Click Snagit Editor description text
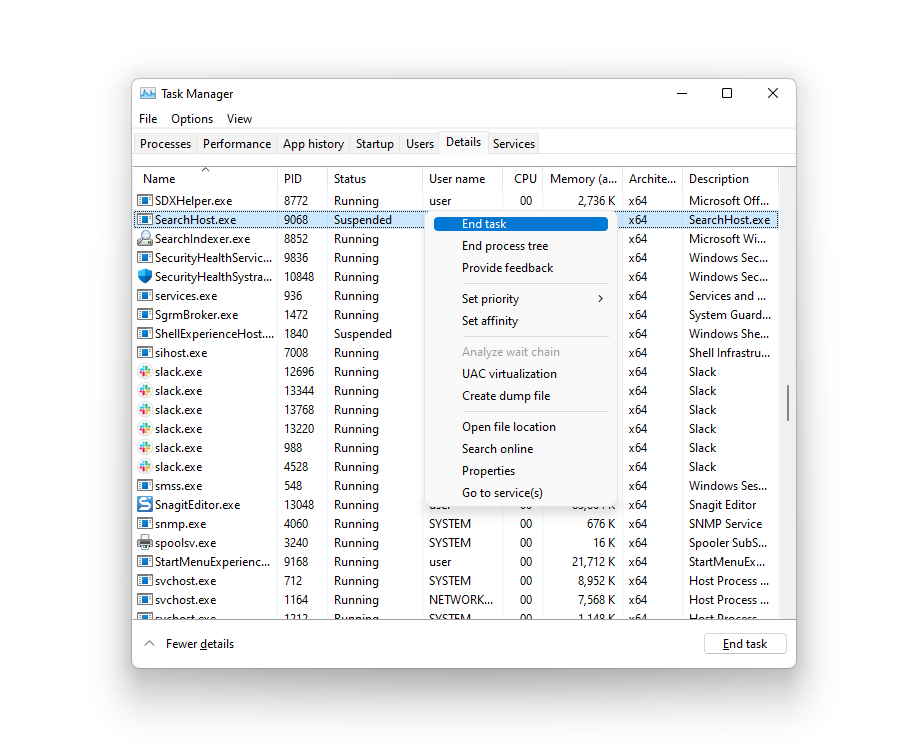924x743 pixels. [722, 505]
